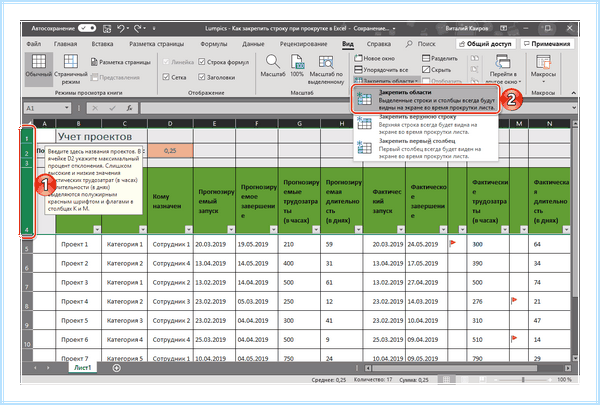This screenshot has height=405, width=600.
Task: Redo last action
Action: click(x=138, y=28)
